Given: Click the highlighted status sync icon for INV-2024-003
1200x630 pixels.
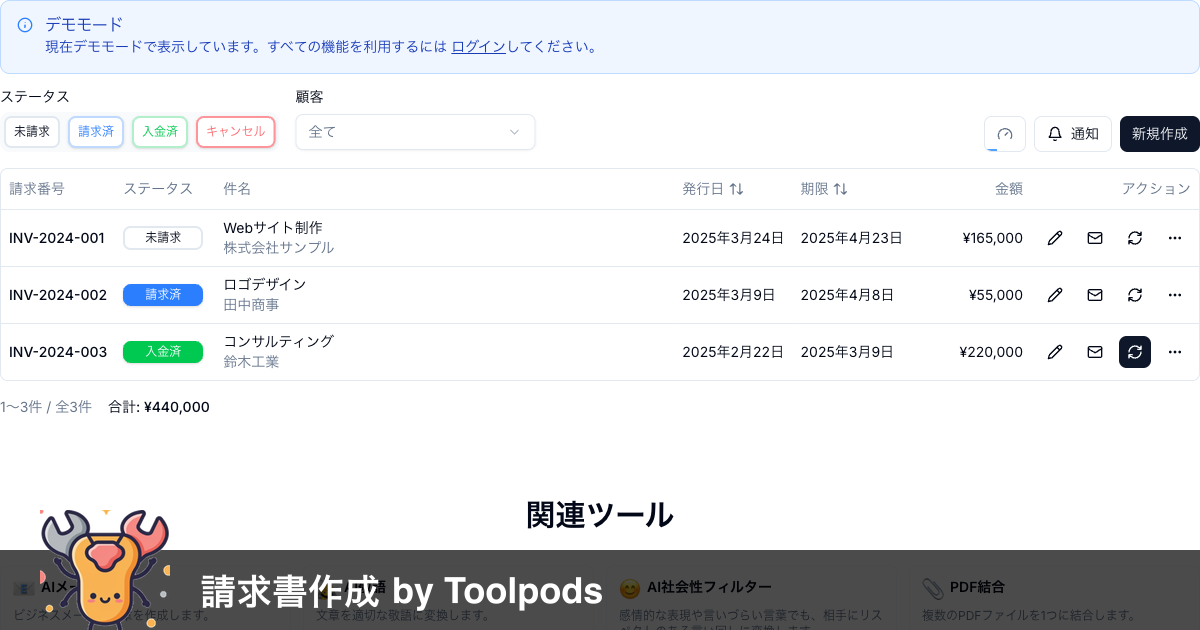Looking at the screenshot, I should [x=1134, y=352].
